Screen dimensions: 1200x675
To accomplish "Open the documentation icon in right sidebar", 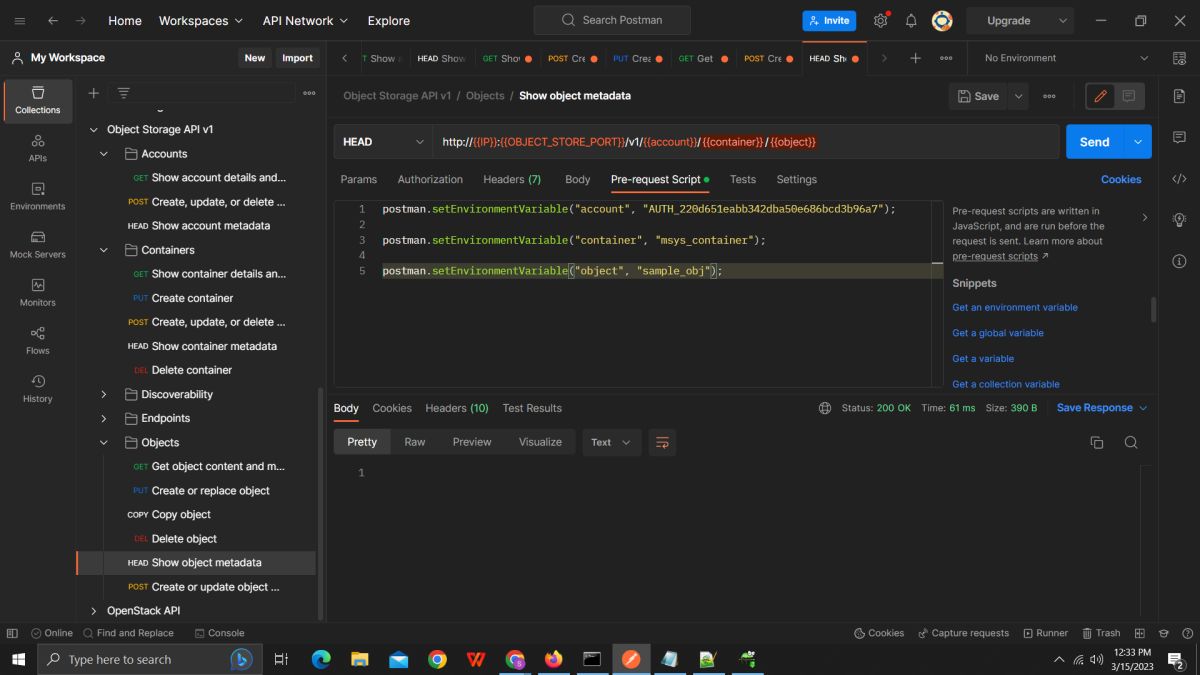I will pos(1179,96).
